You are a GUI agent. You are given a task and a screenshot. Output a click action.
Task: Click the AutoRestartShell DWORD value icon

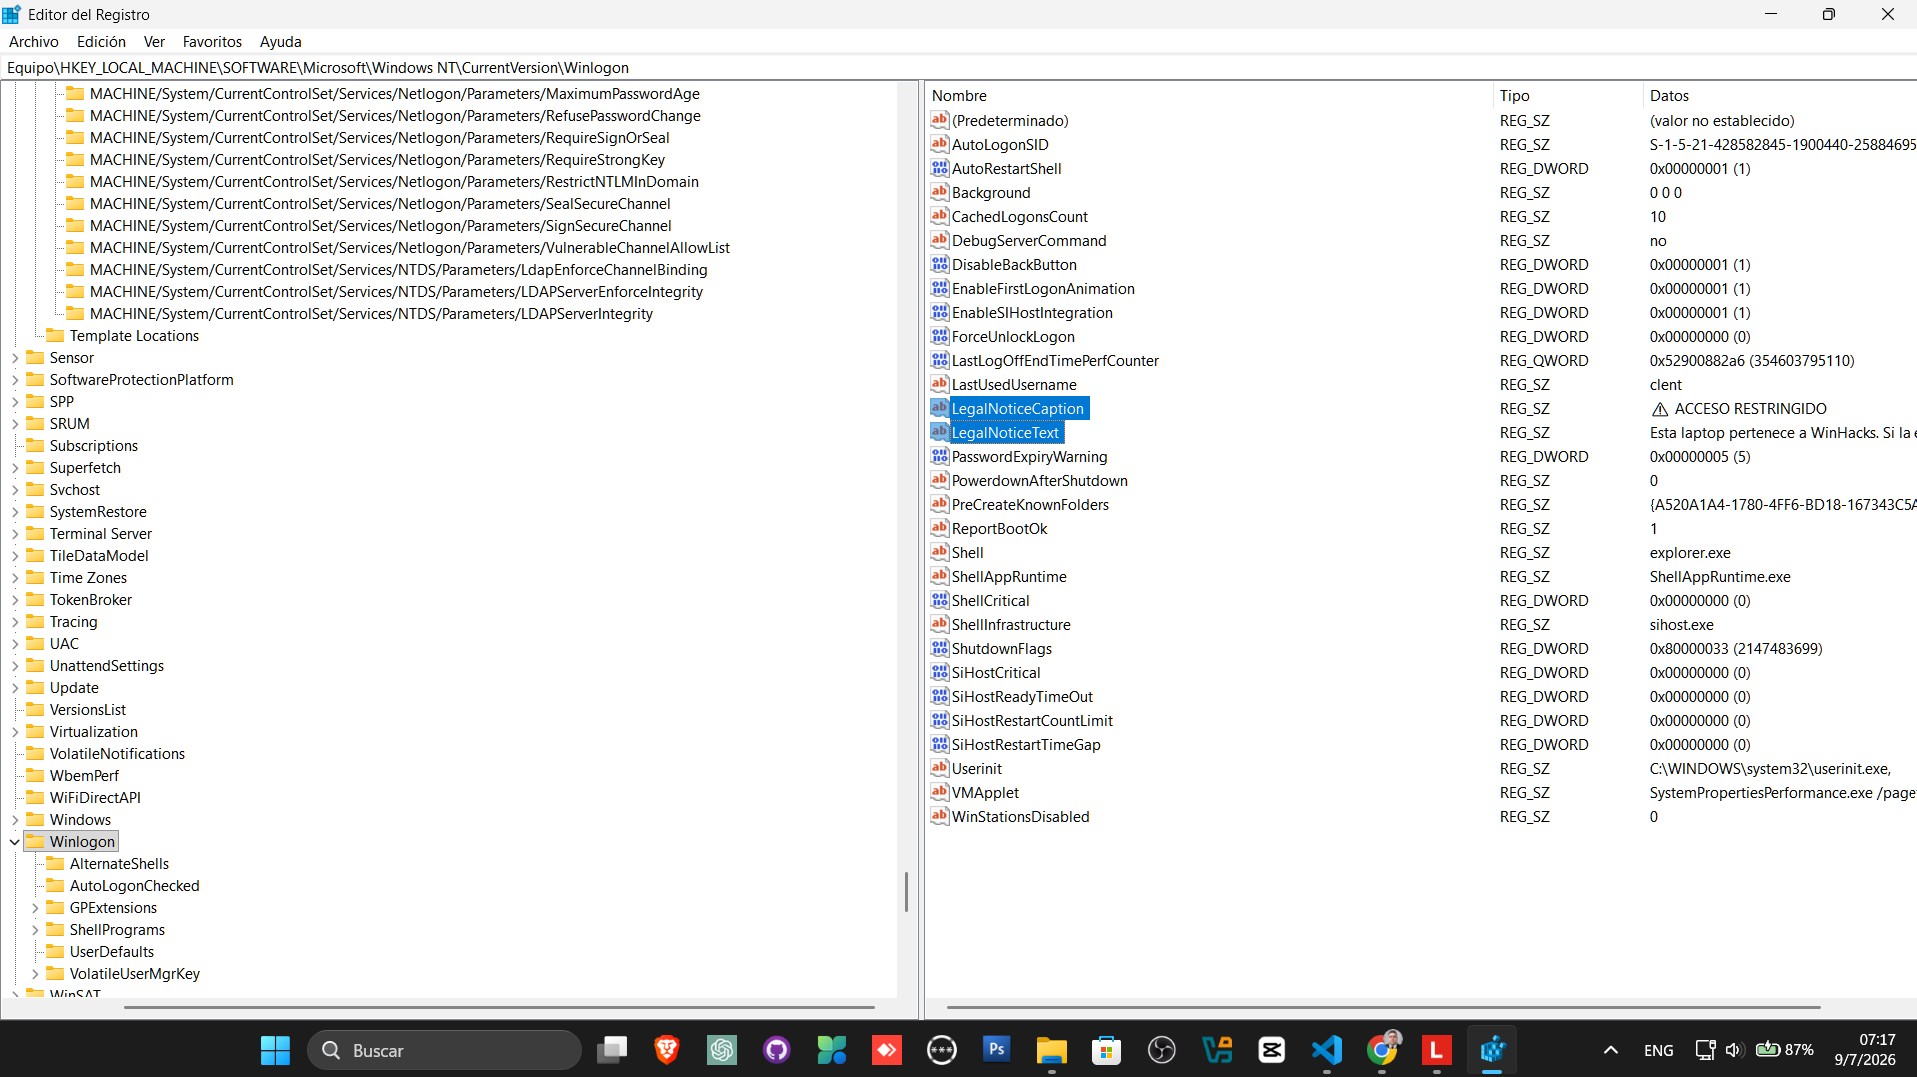[x=939, y=168]
